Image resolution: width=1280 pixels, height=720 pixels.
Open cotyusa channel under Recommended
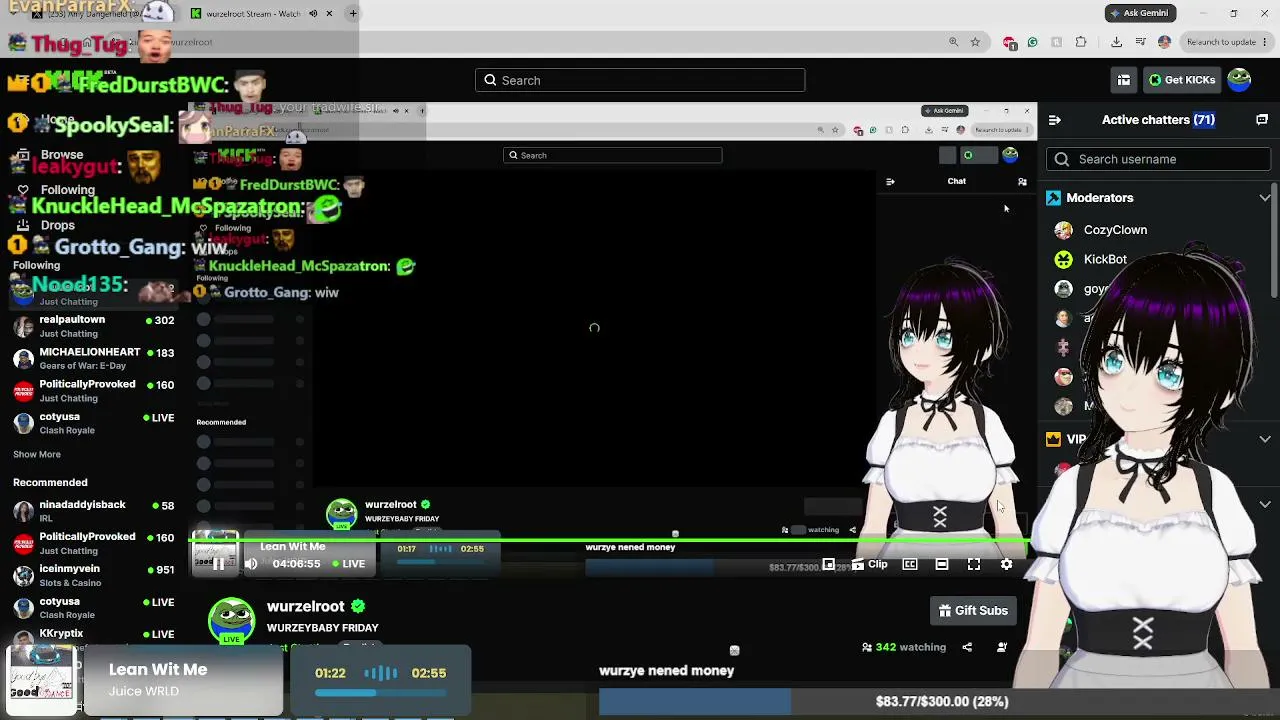click(x=94, y=608)
